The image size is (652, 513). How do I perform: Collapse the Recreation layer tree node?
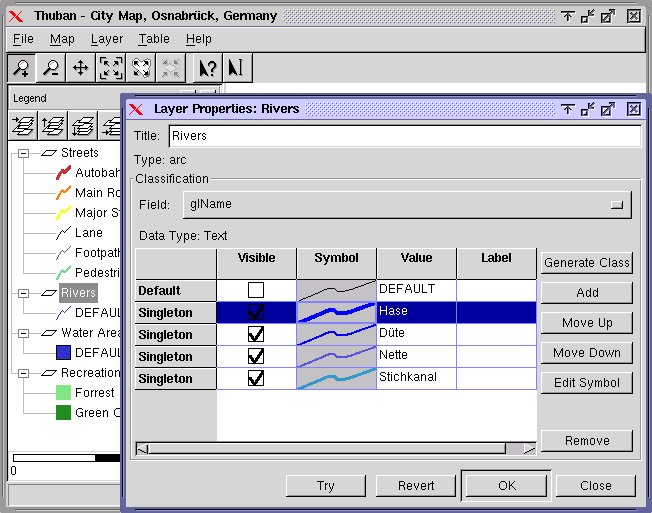click(x=24, y=373)
